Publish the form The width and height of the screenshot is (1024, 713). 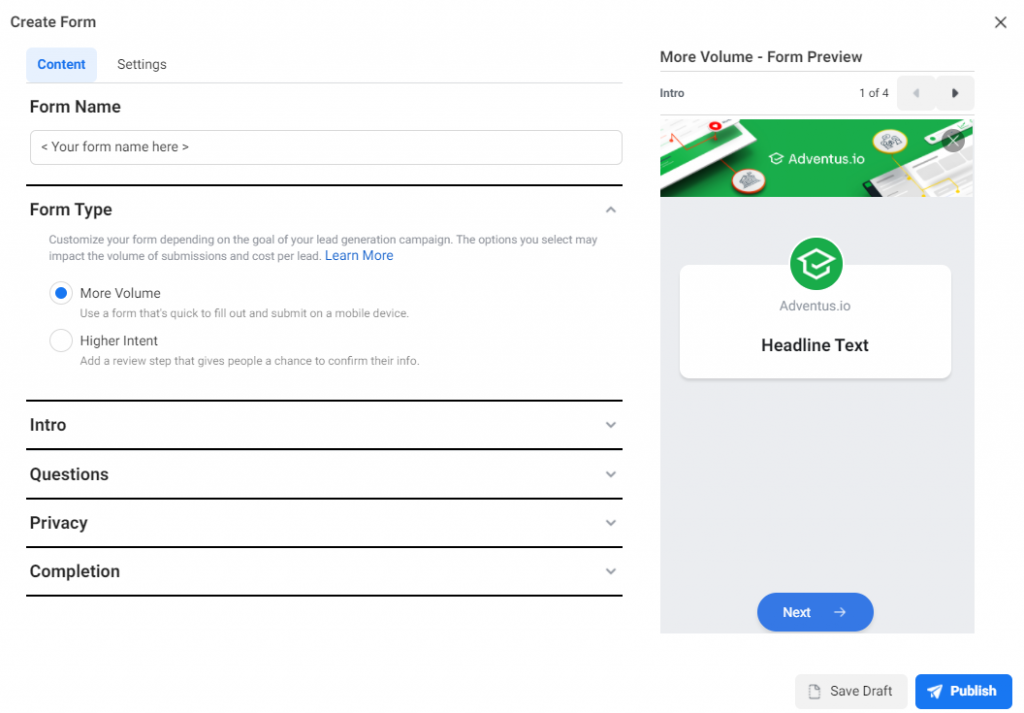(963, 691)
